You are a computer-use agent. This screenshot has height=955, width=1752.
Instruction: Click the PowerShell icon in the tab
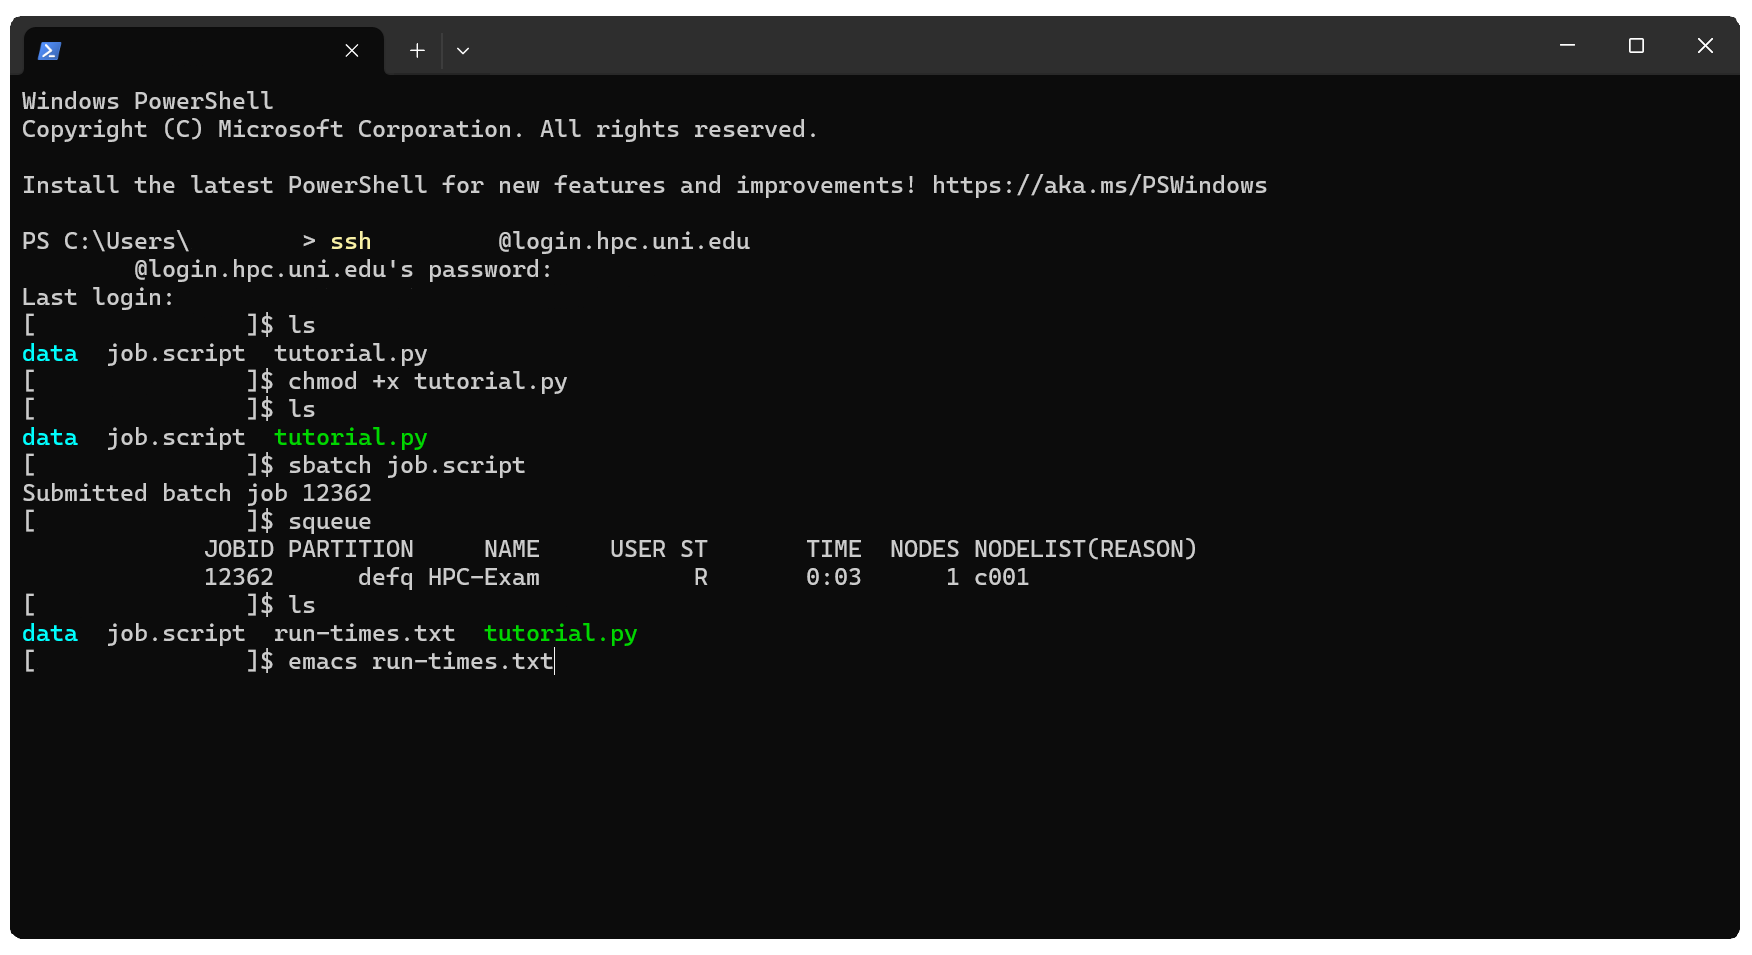pos(49,50)
